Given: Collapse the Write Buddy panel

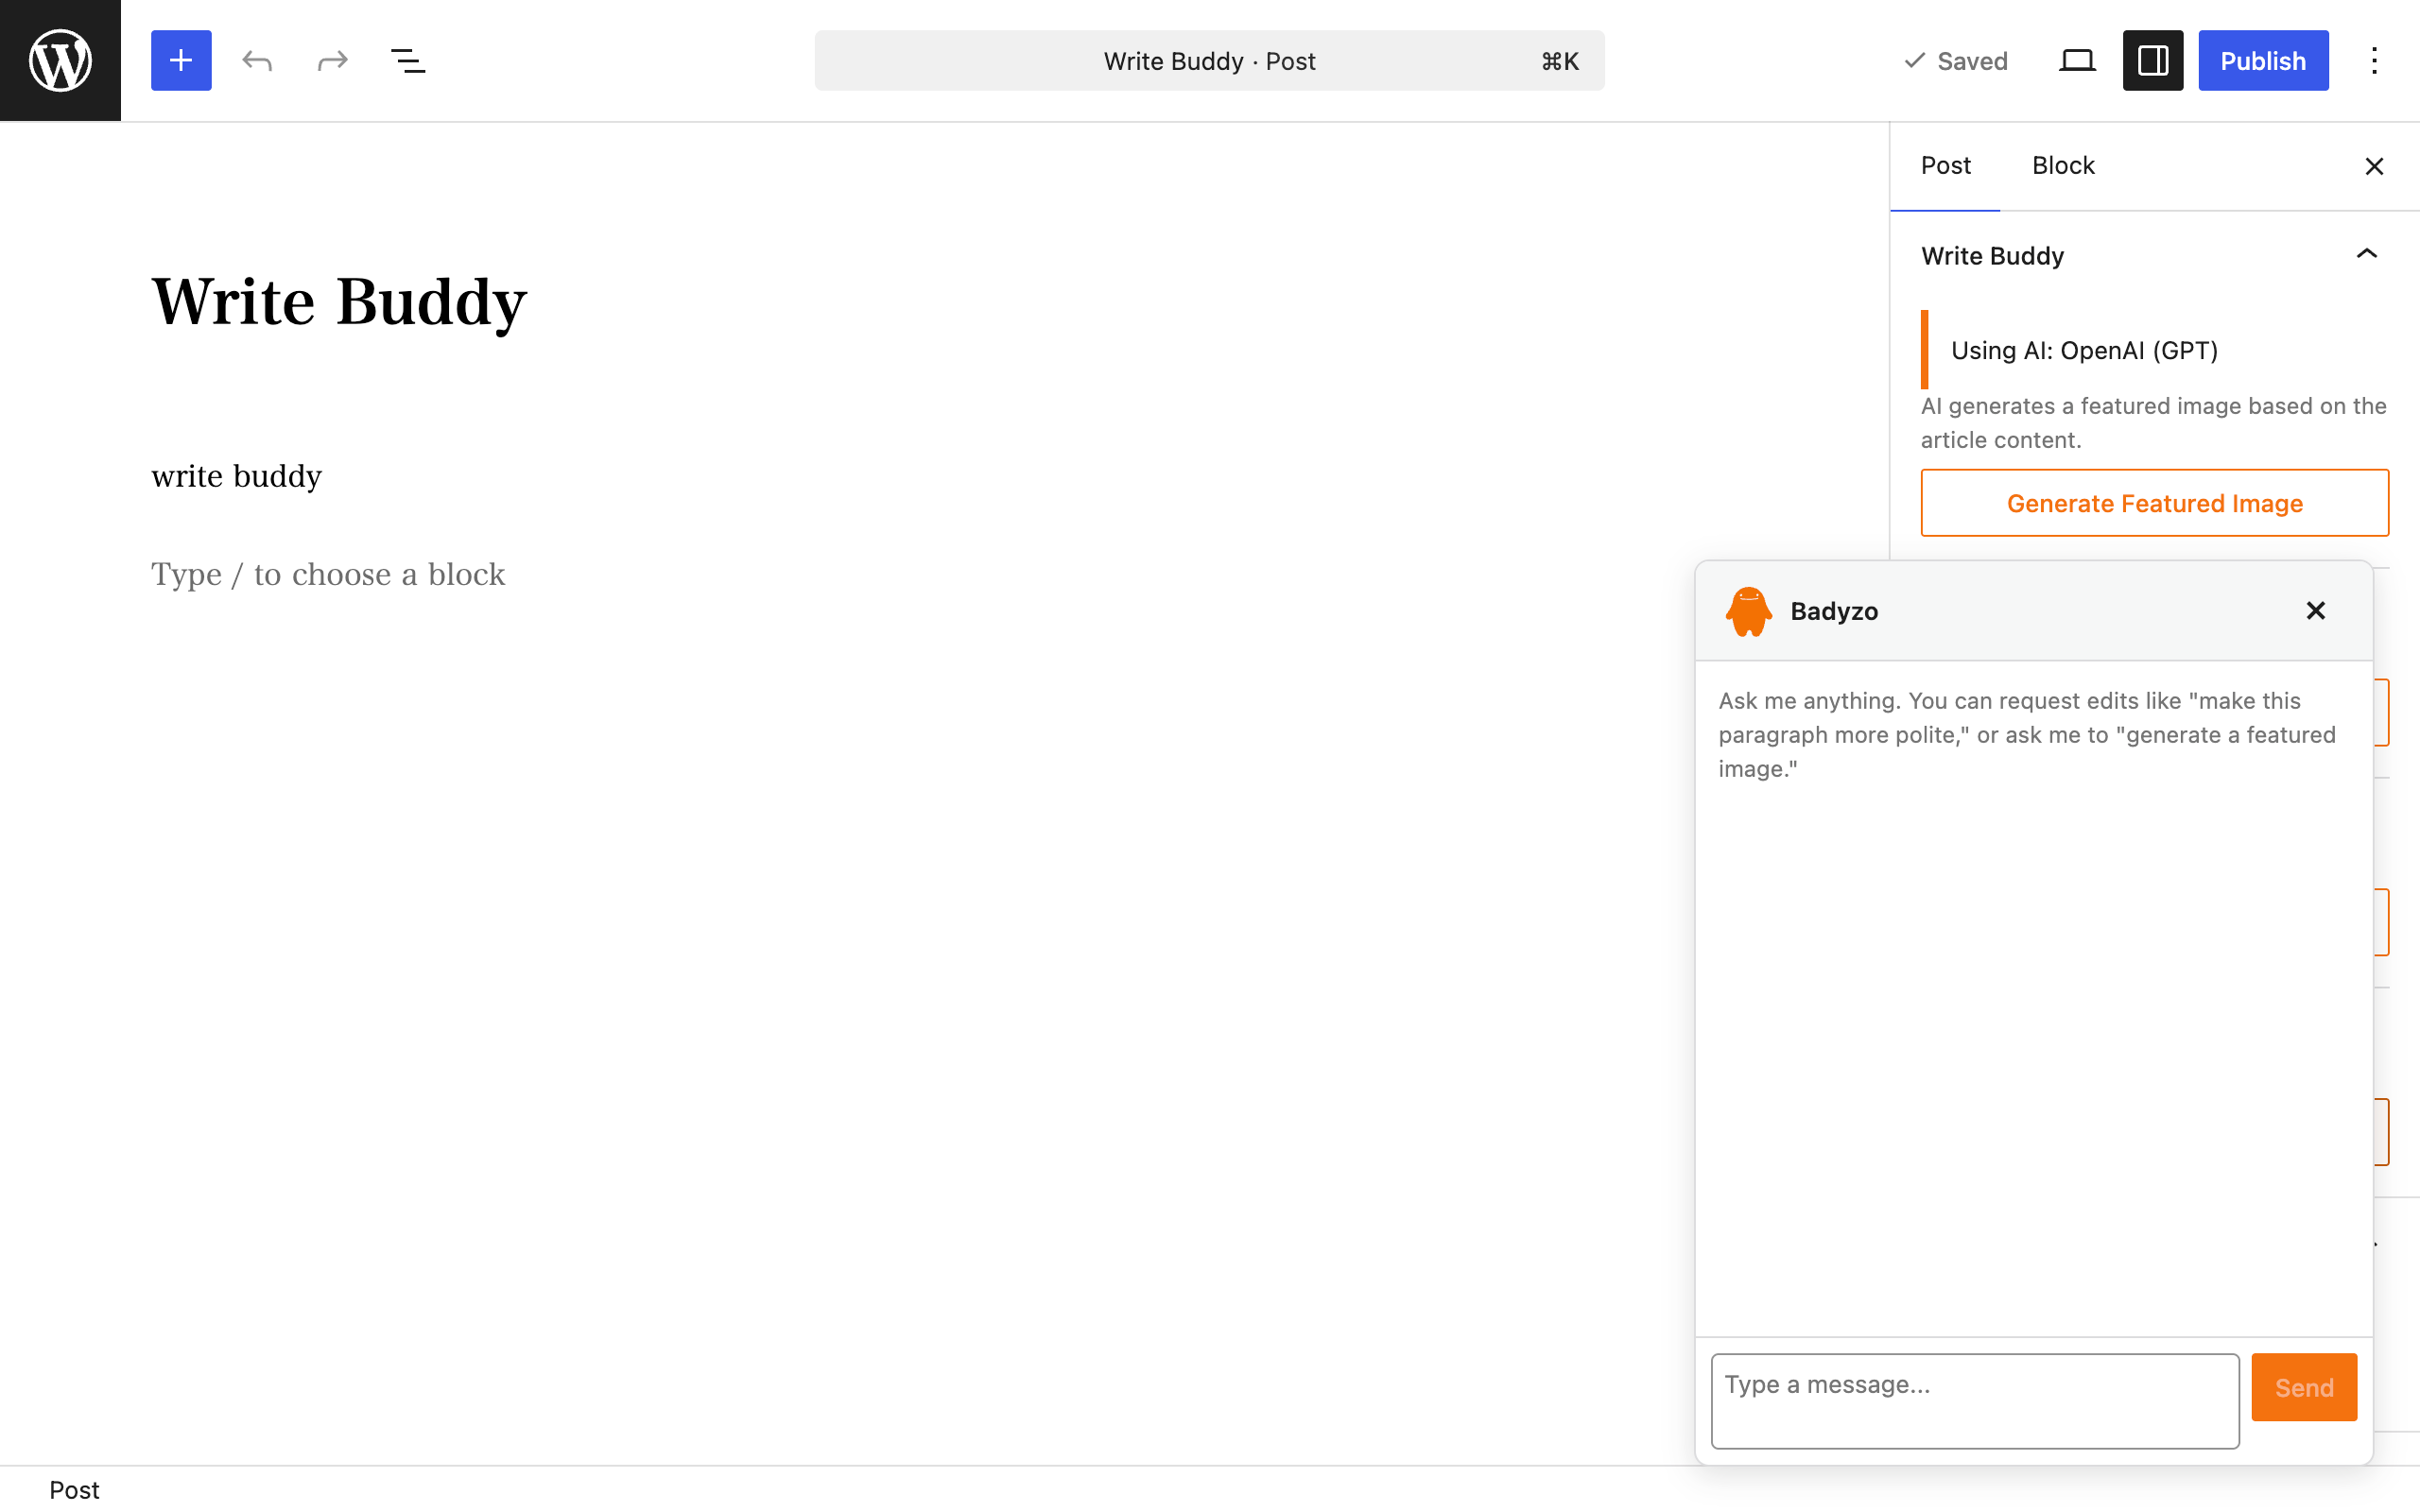Looking at the screenshot, I should click(2154, 256).
